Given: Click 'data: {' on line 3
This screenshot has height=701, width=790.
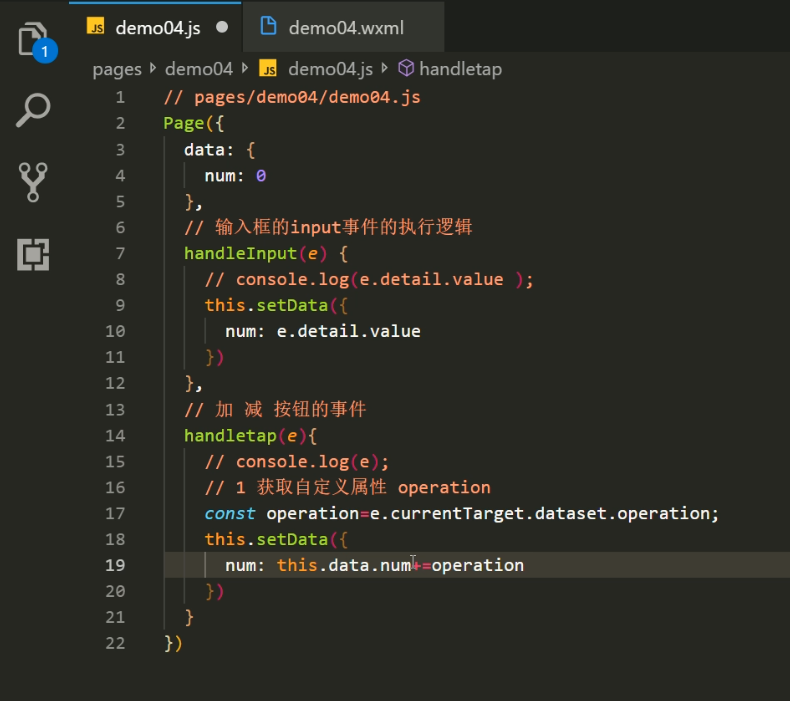Looking at the screenshot, I should click(x=220, y=150).
